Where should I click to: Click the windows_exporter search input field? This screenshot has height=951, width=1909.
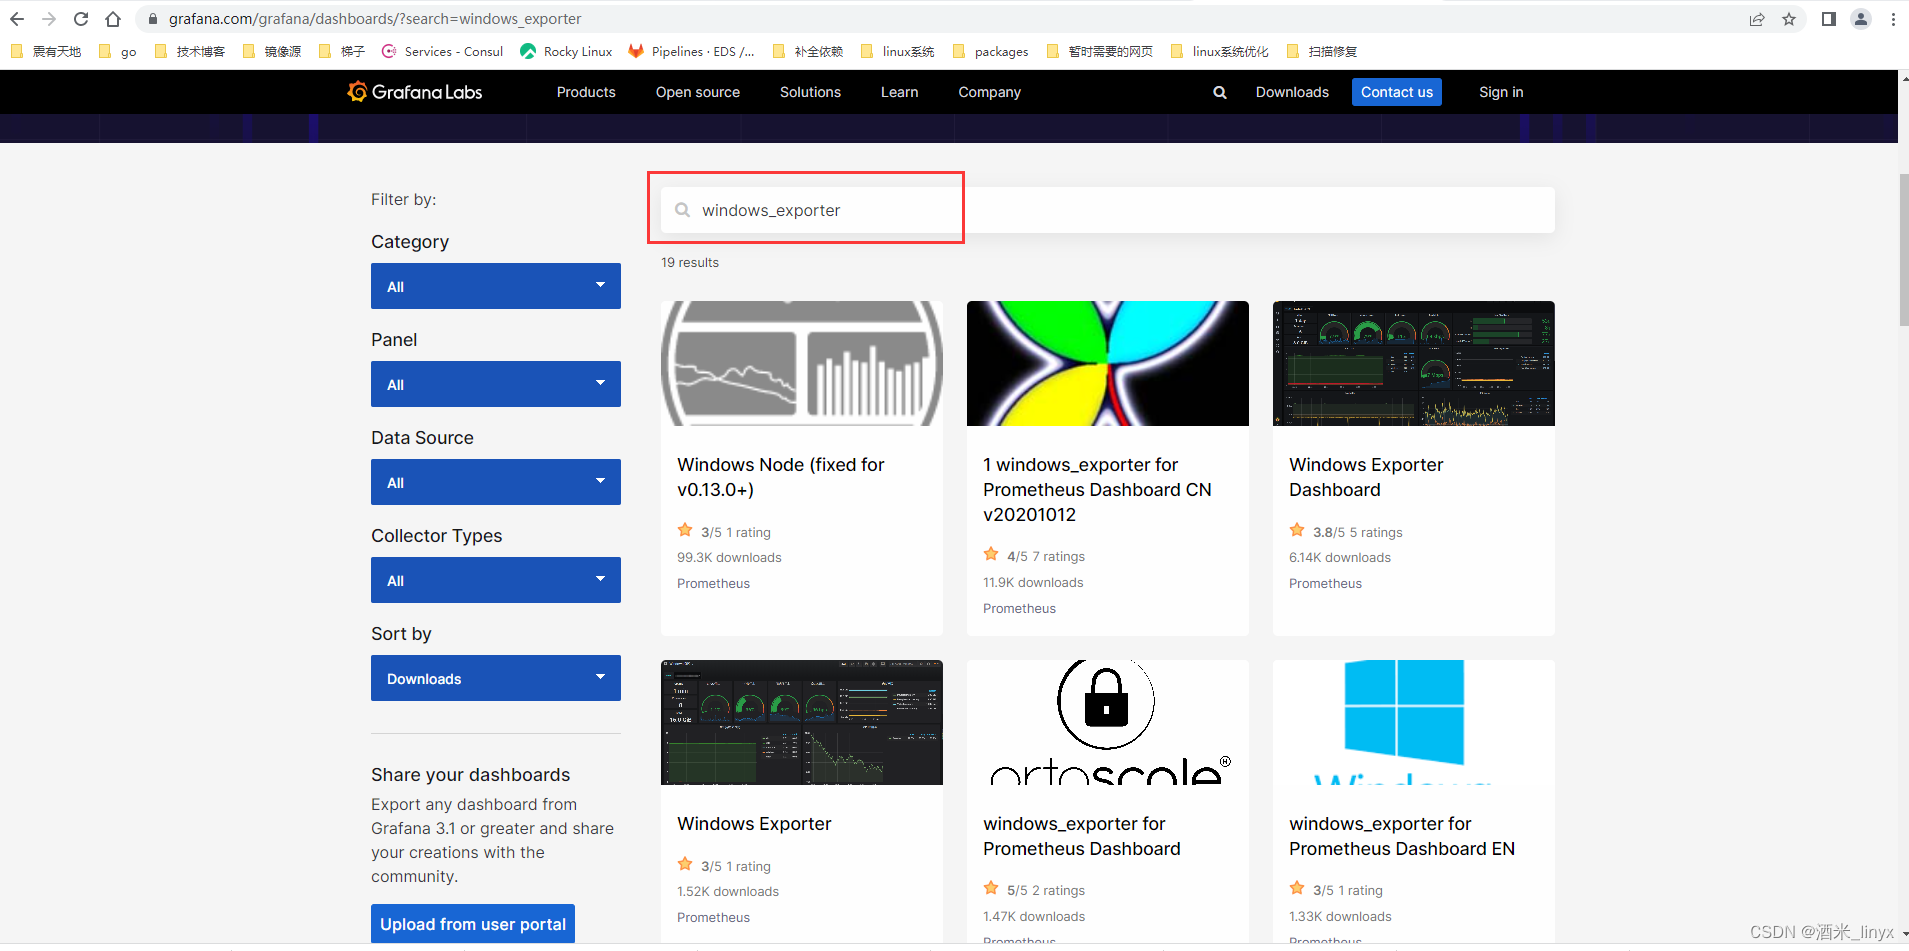(x=1108, y=210)
